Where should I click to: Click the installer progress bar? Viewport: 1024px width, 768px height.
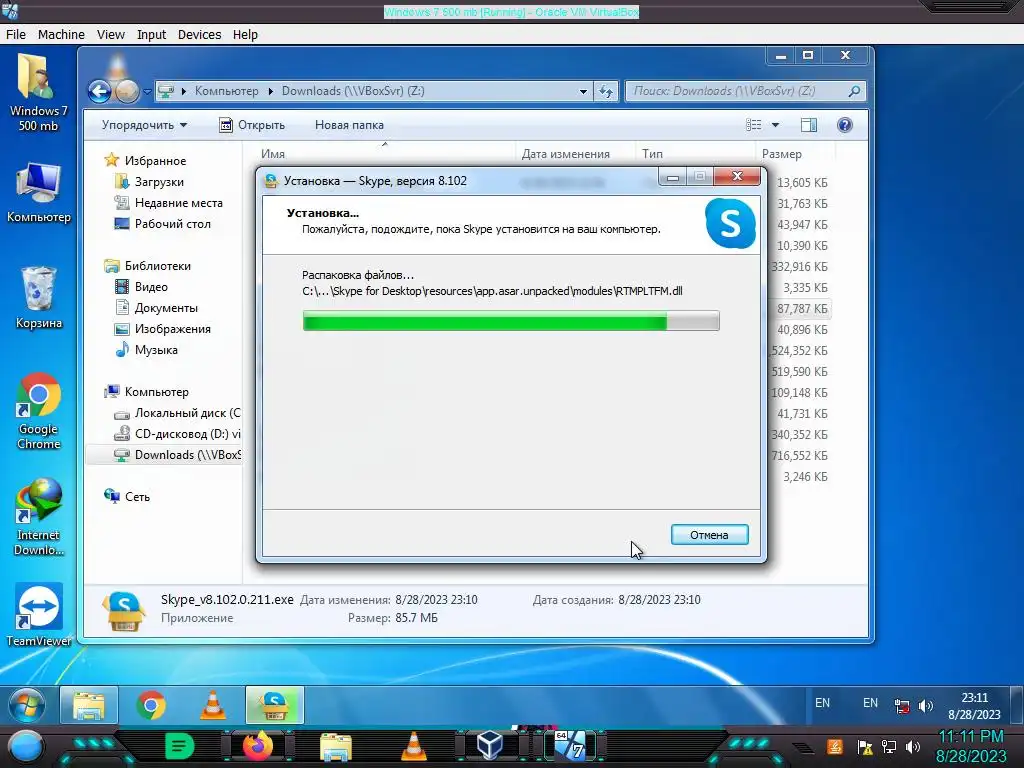pyautogui.click(x=511, y=321)
